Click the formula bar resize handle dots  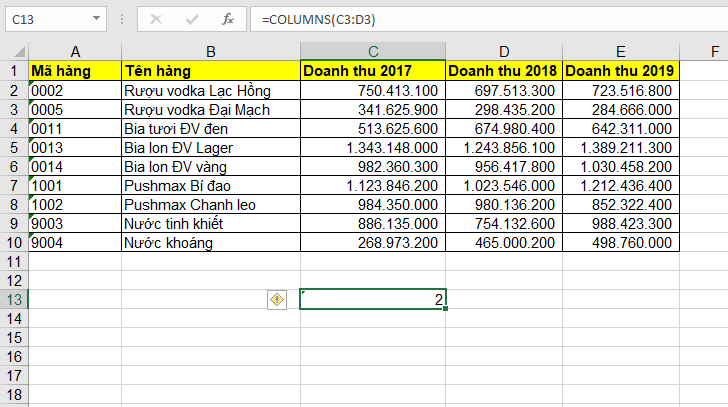click(x=121, y=19)
